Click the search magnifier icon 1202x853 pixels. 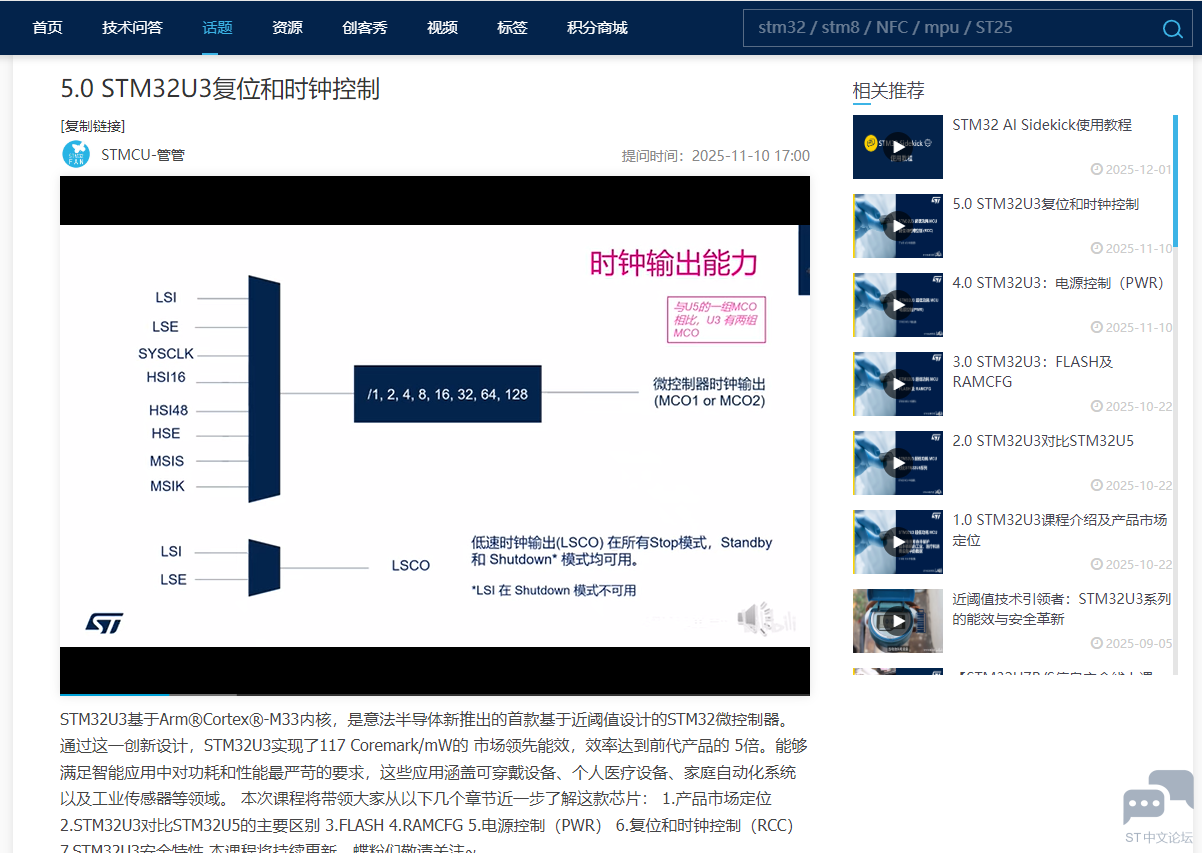(x=1172, y=29)
